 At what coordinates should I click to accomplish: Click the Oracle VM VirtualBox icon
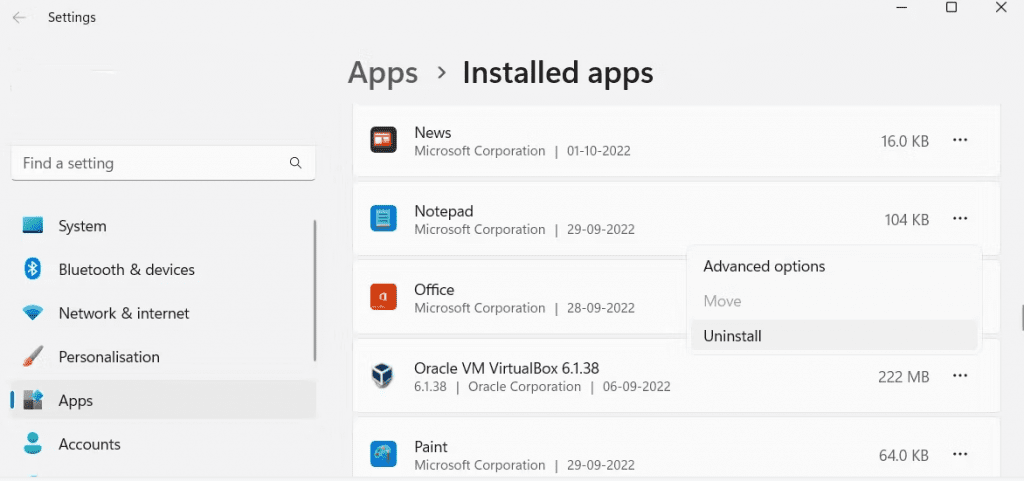(383, 376)
